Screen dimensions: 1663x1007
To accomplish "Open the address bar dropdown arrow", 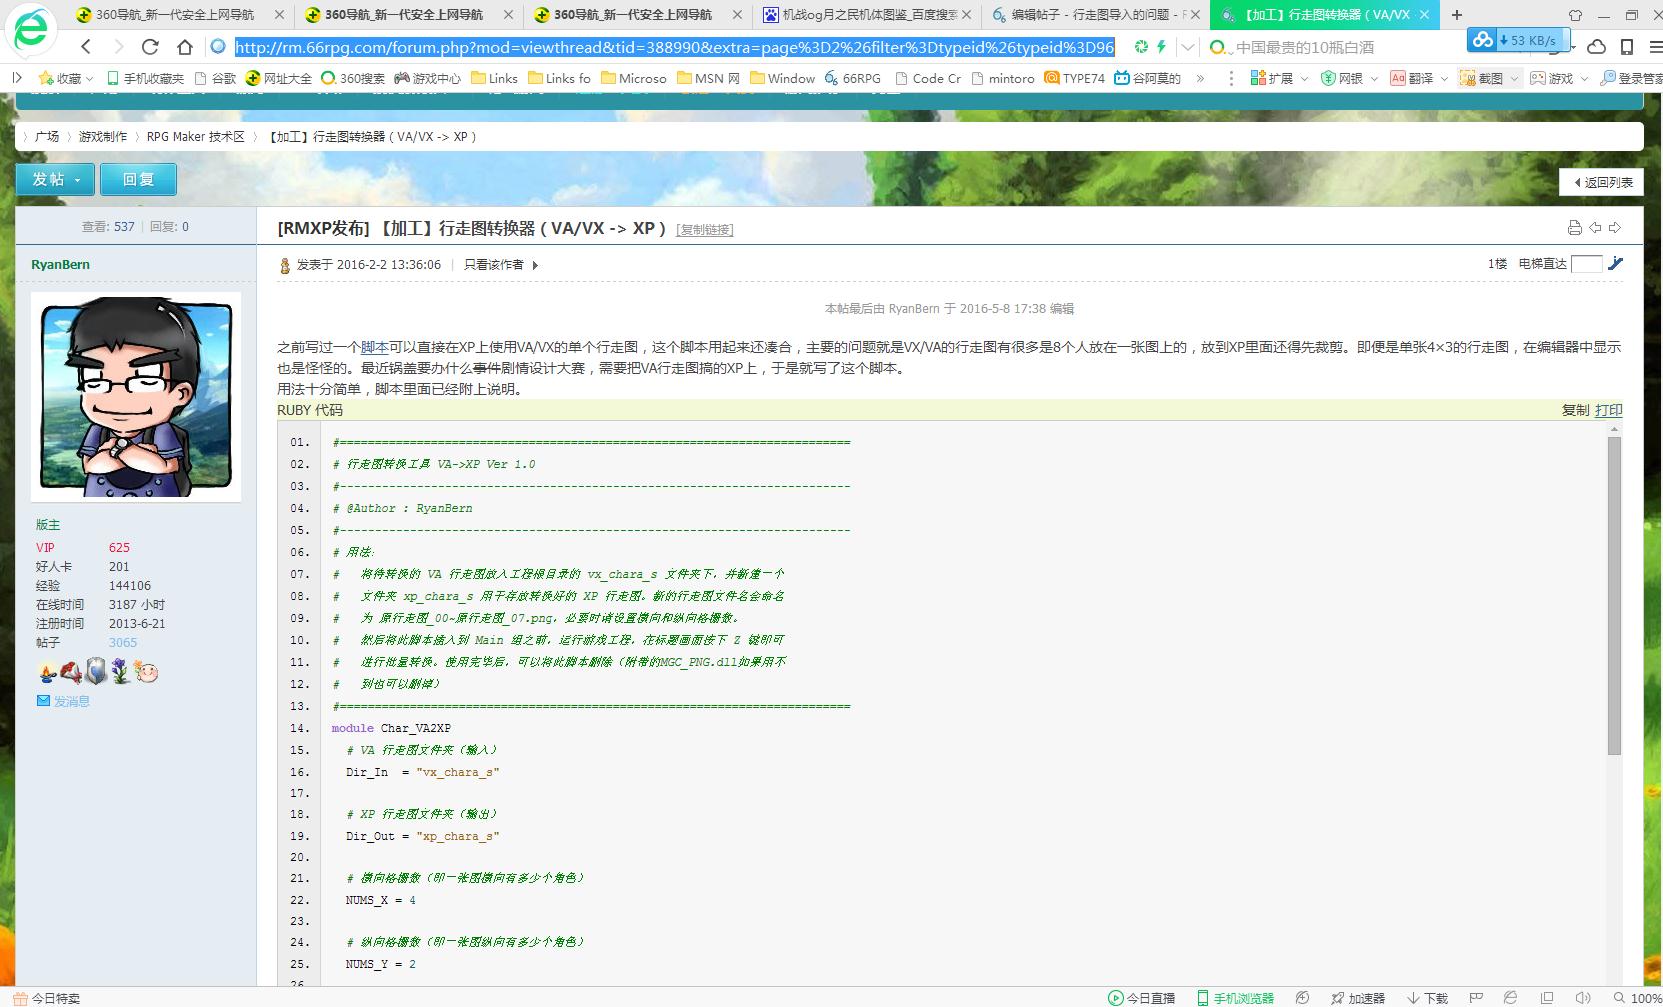I will [1187, 47].
